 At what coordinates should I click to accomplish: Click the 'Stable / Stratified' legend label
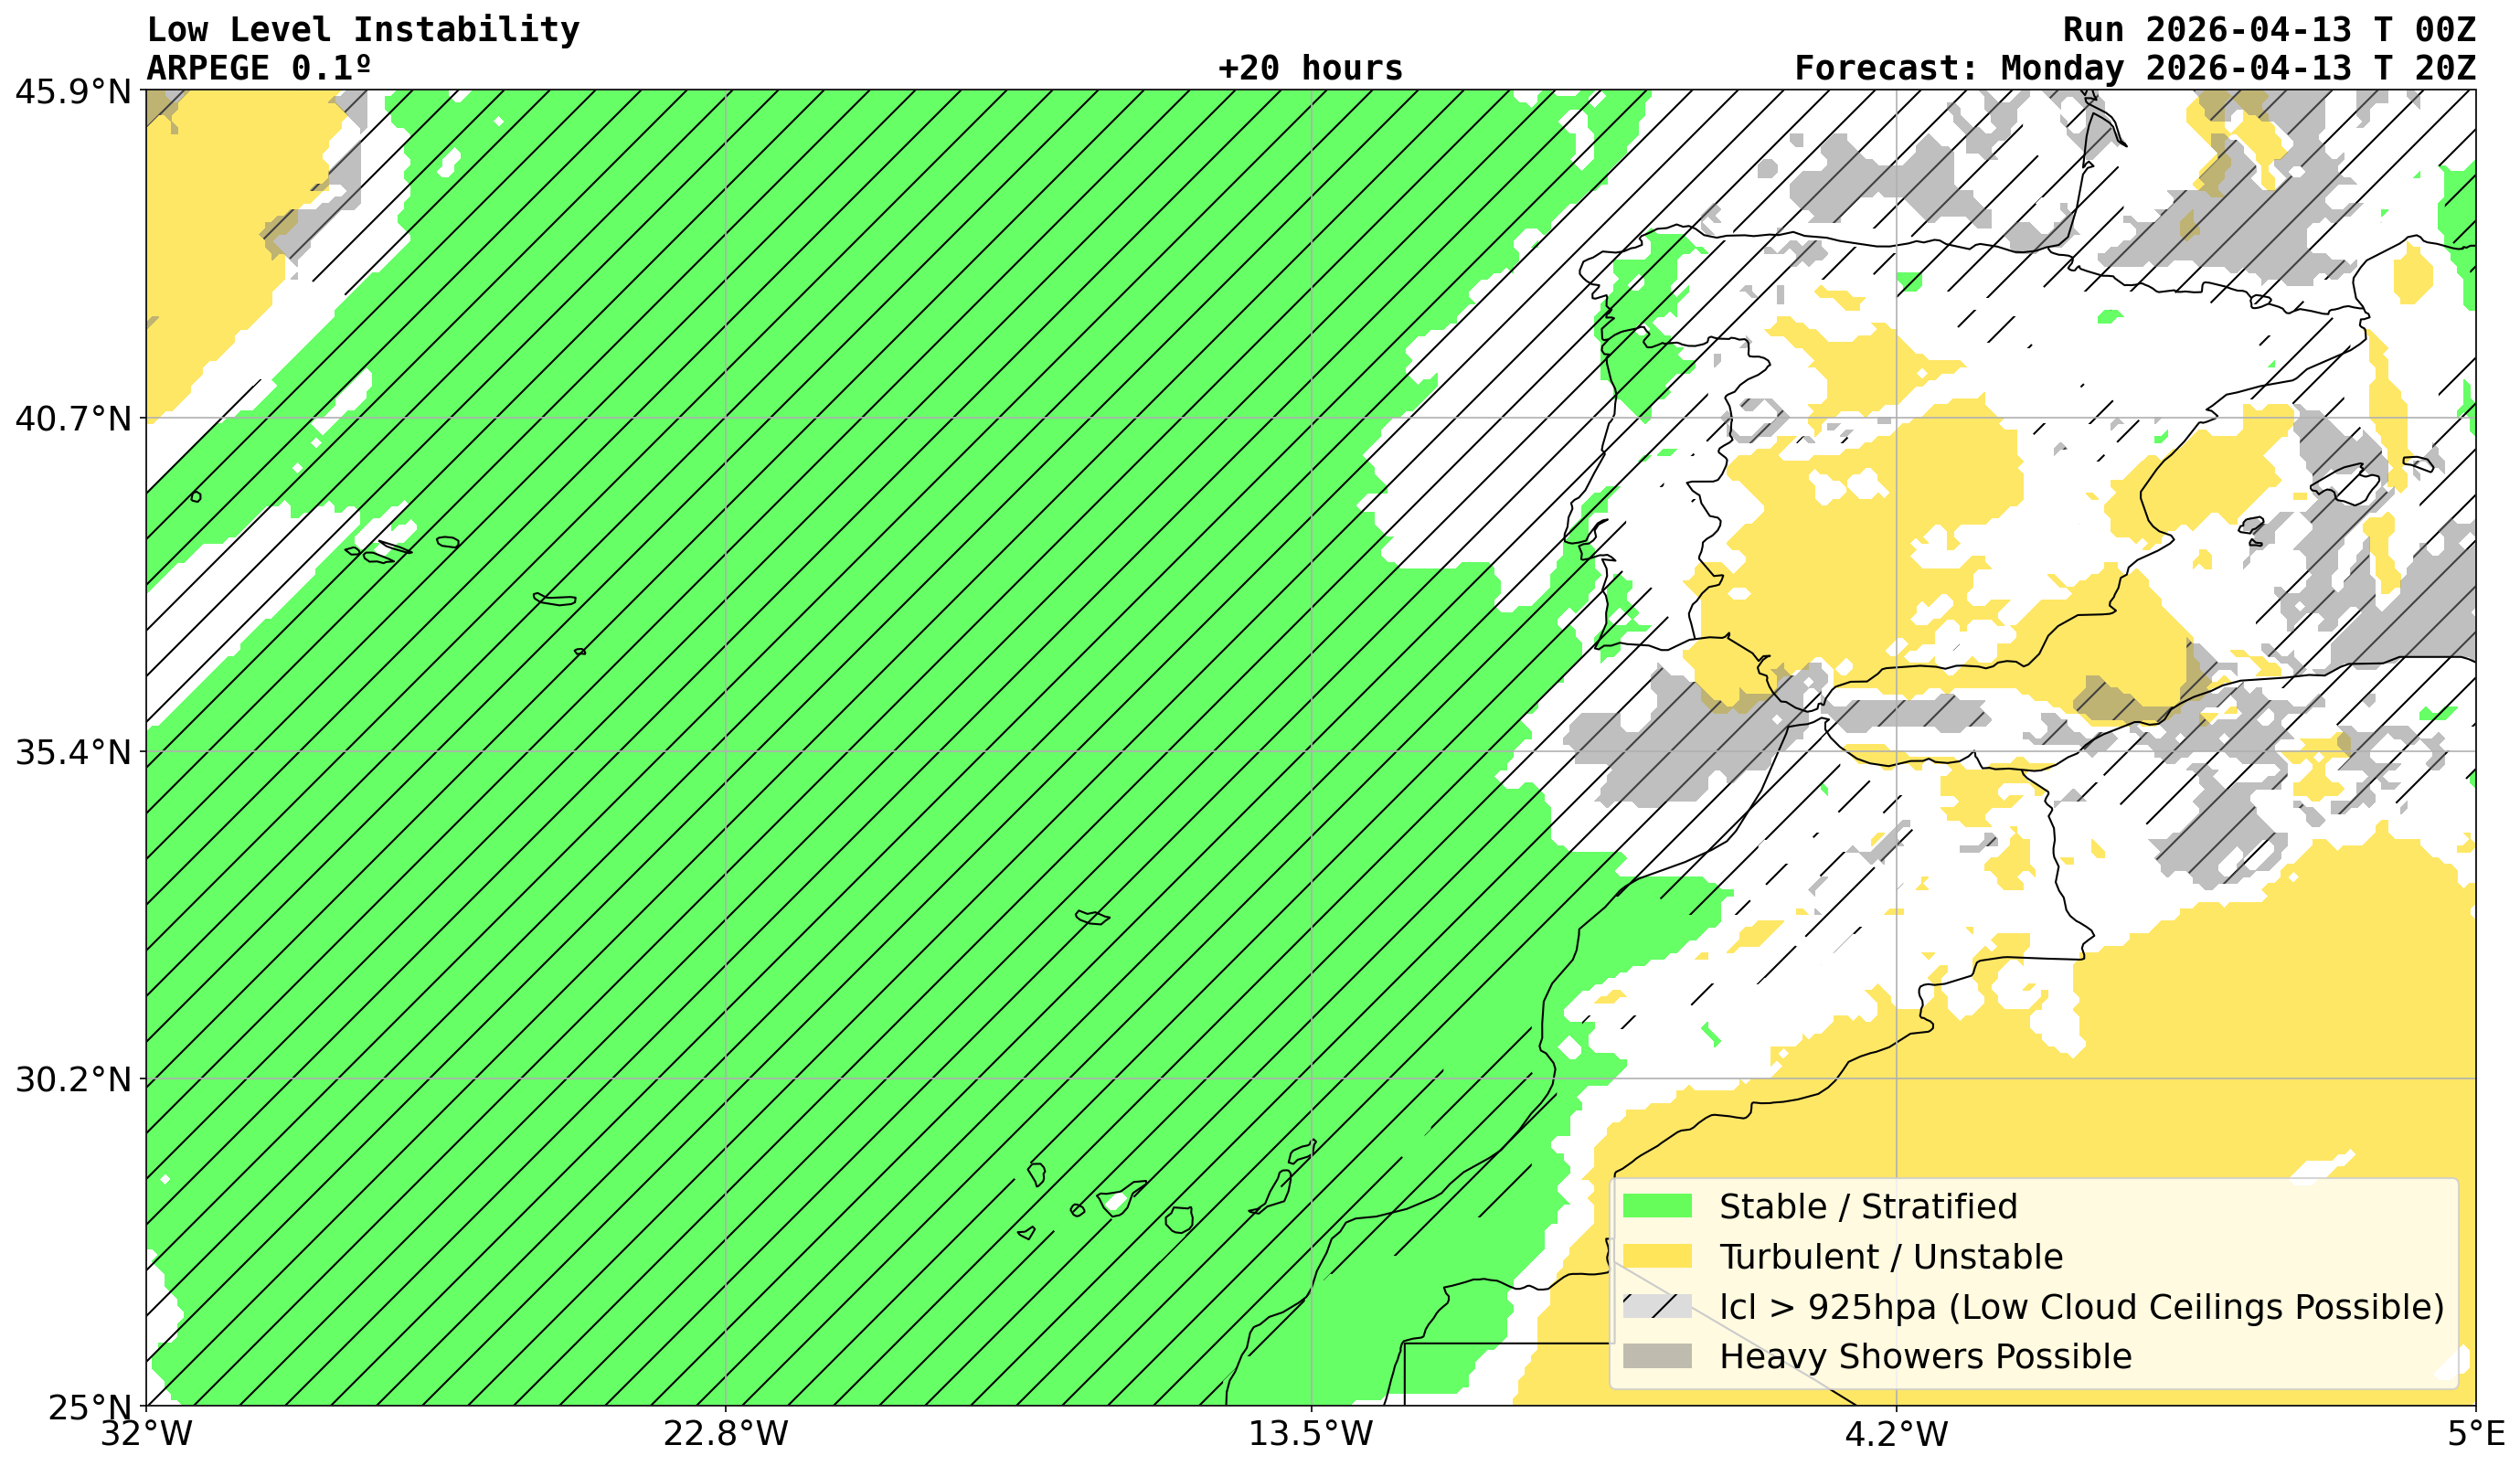[1867, 1206]
